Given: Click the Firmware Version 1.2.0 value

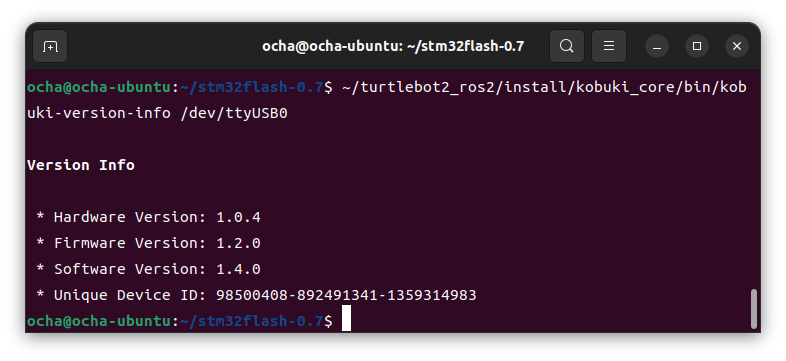Looking at the screenshot, I should tap(238, 244).
